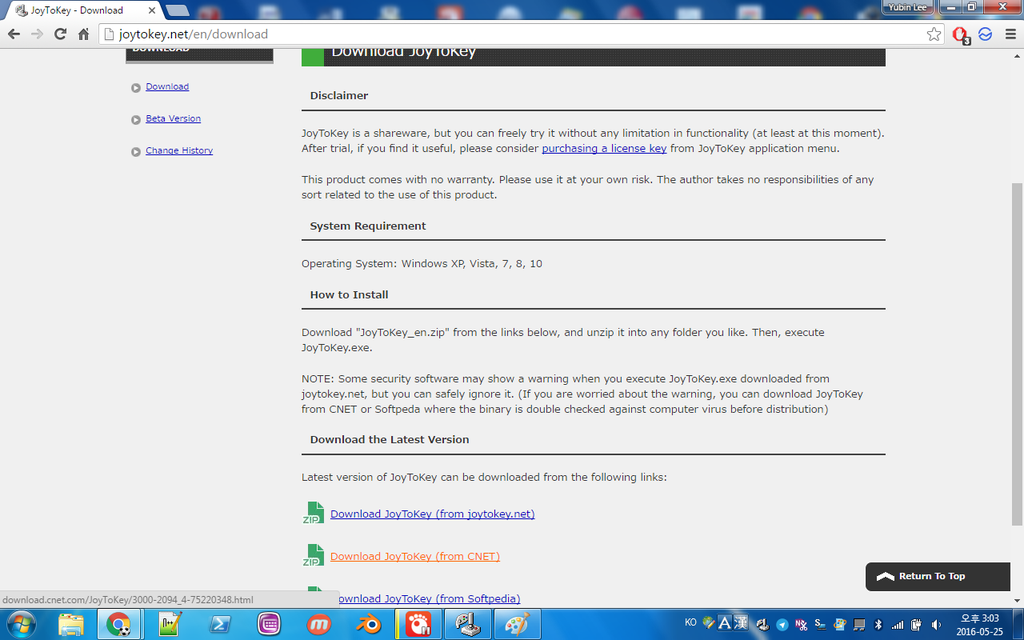Follow the 'purchasing a license key' link

coord(604,148)
